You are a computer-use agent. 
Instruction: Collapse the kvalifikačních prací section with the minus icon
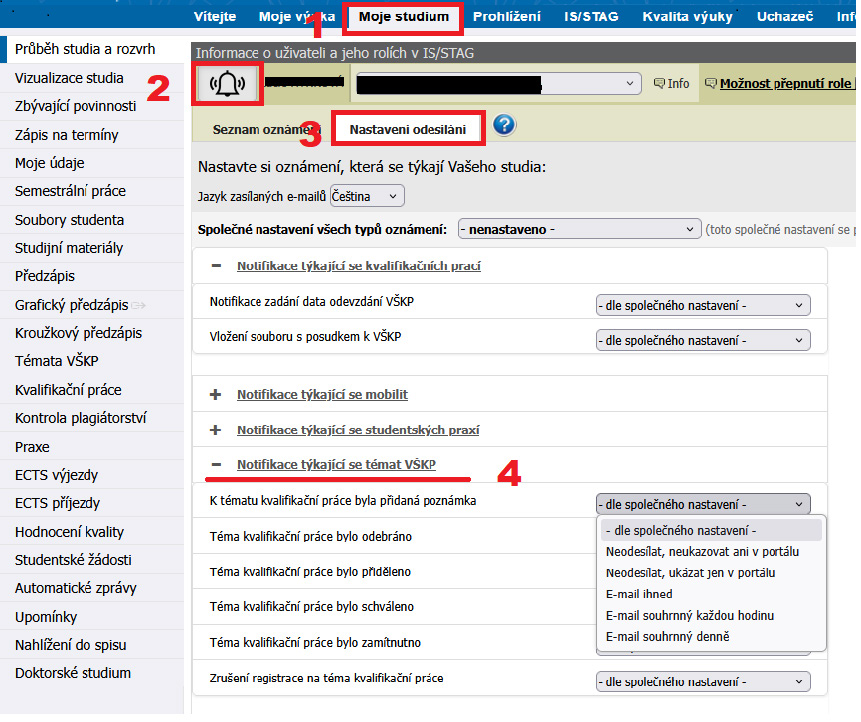coord(215,266)
